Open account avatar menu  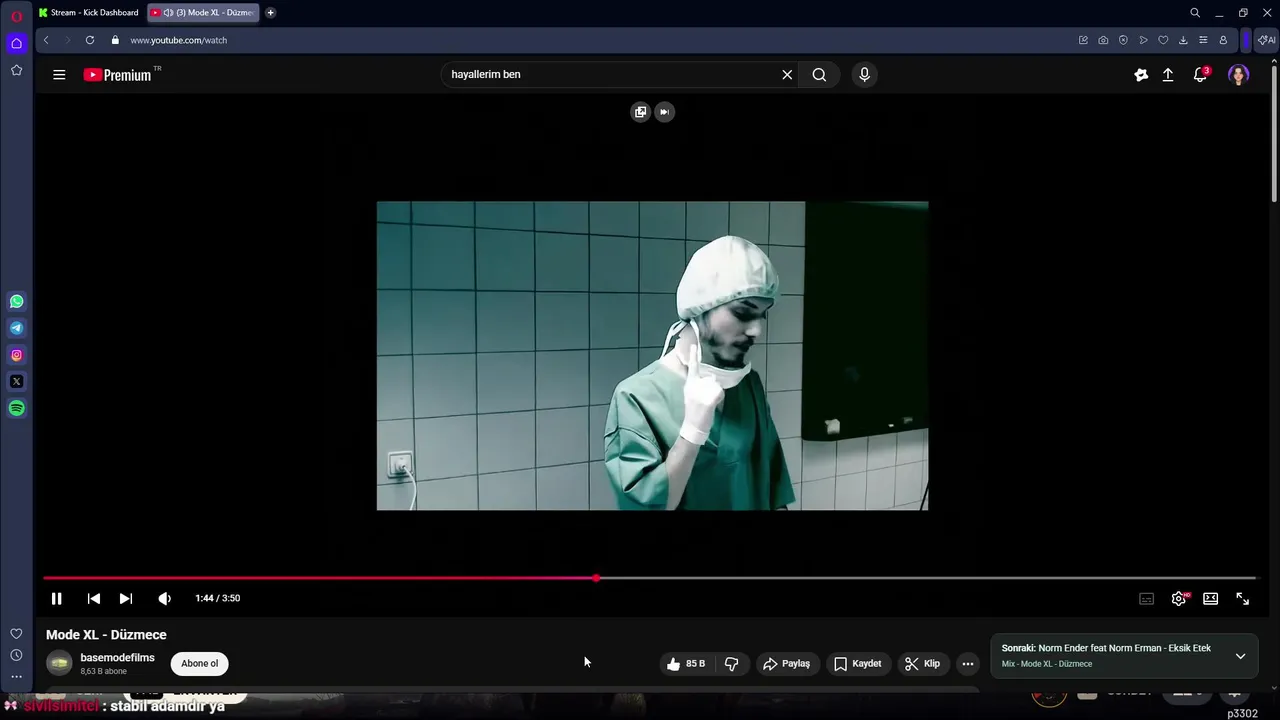pyautogui.click(x=1238, y=75)
